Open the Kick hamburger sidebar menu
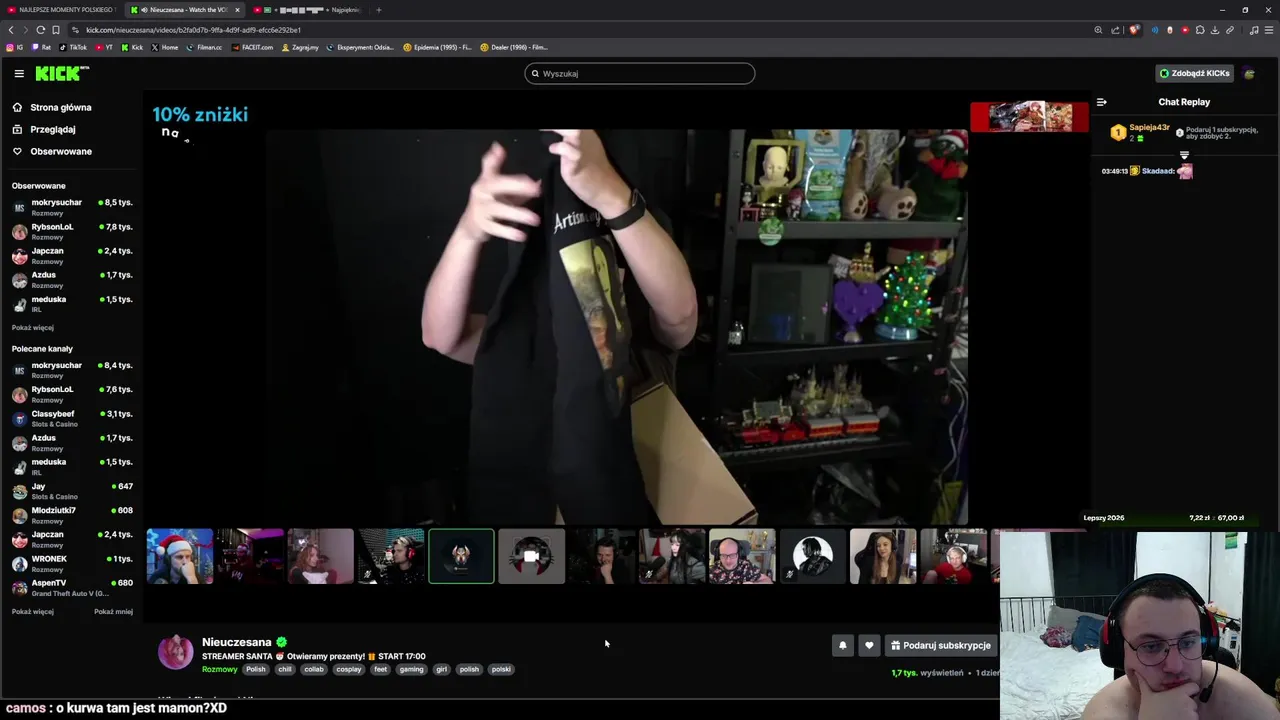Viewport: 1280px width, 720px height. [x=19, y=73]
